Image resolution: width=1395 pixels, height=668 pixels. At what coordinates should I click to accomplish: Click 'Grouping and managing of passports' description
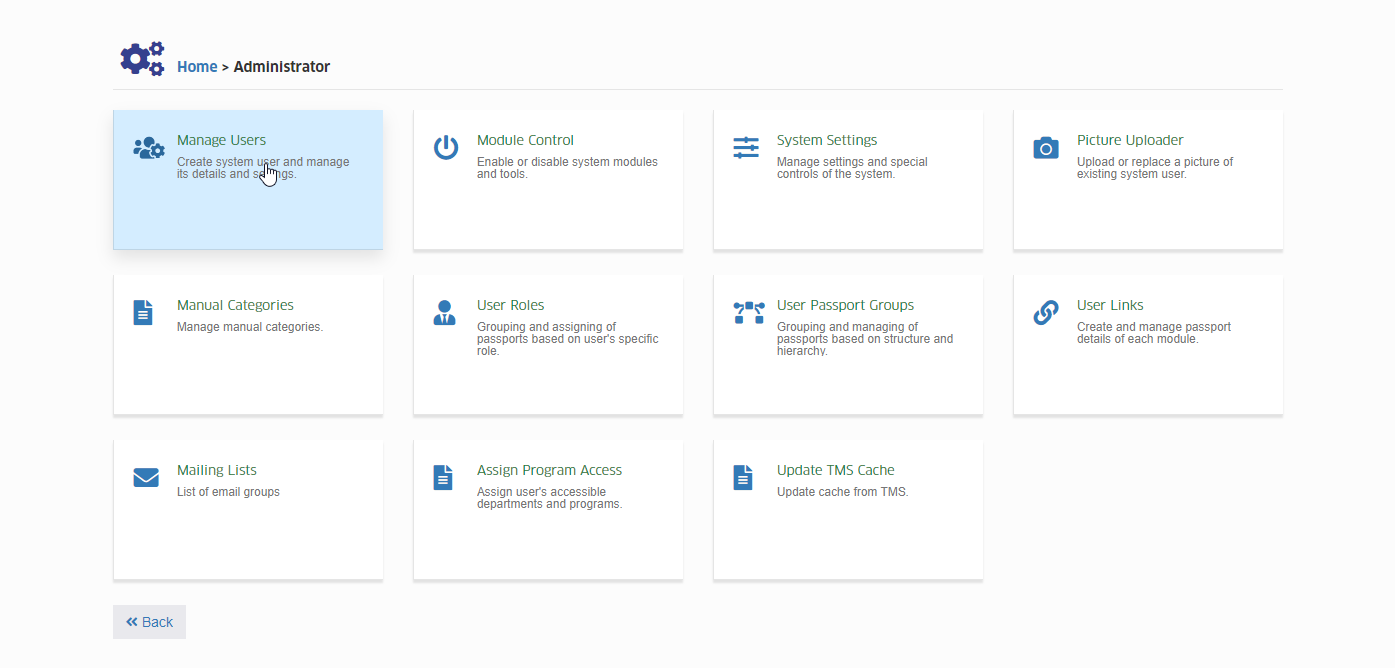865,339
